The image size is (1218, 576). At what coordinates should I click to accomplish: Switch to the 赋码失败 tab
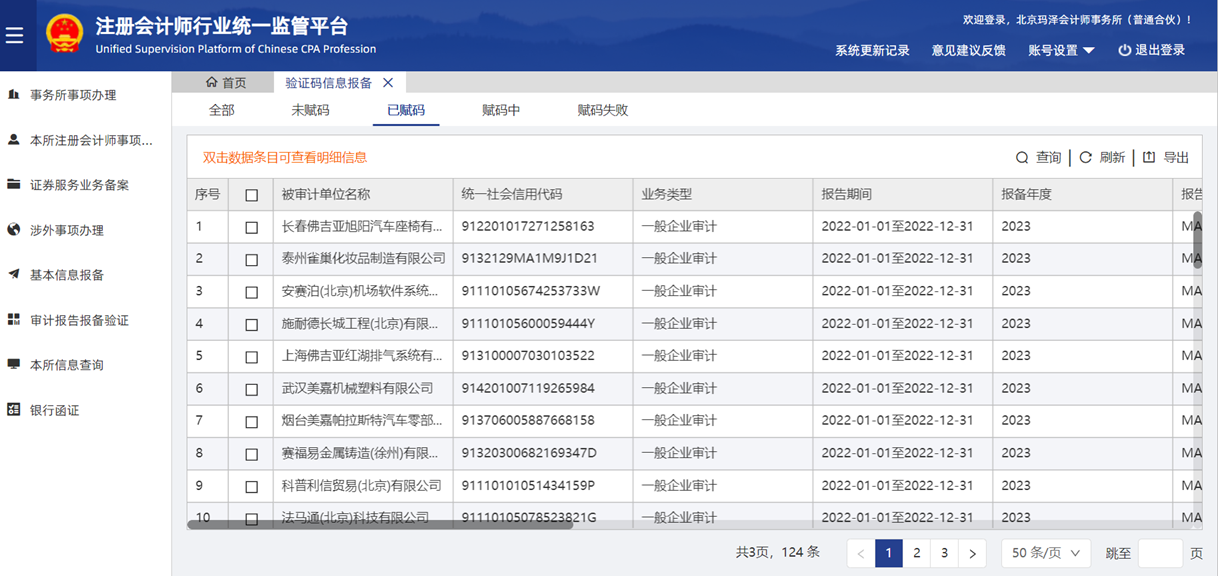coord(603,110)
